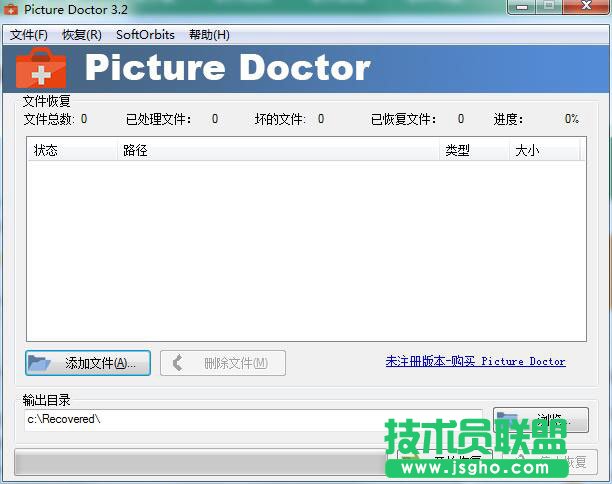Click the 已处理文件: label
Viewport: 612px width, 484px height.
[159, 119]
